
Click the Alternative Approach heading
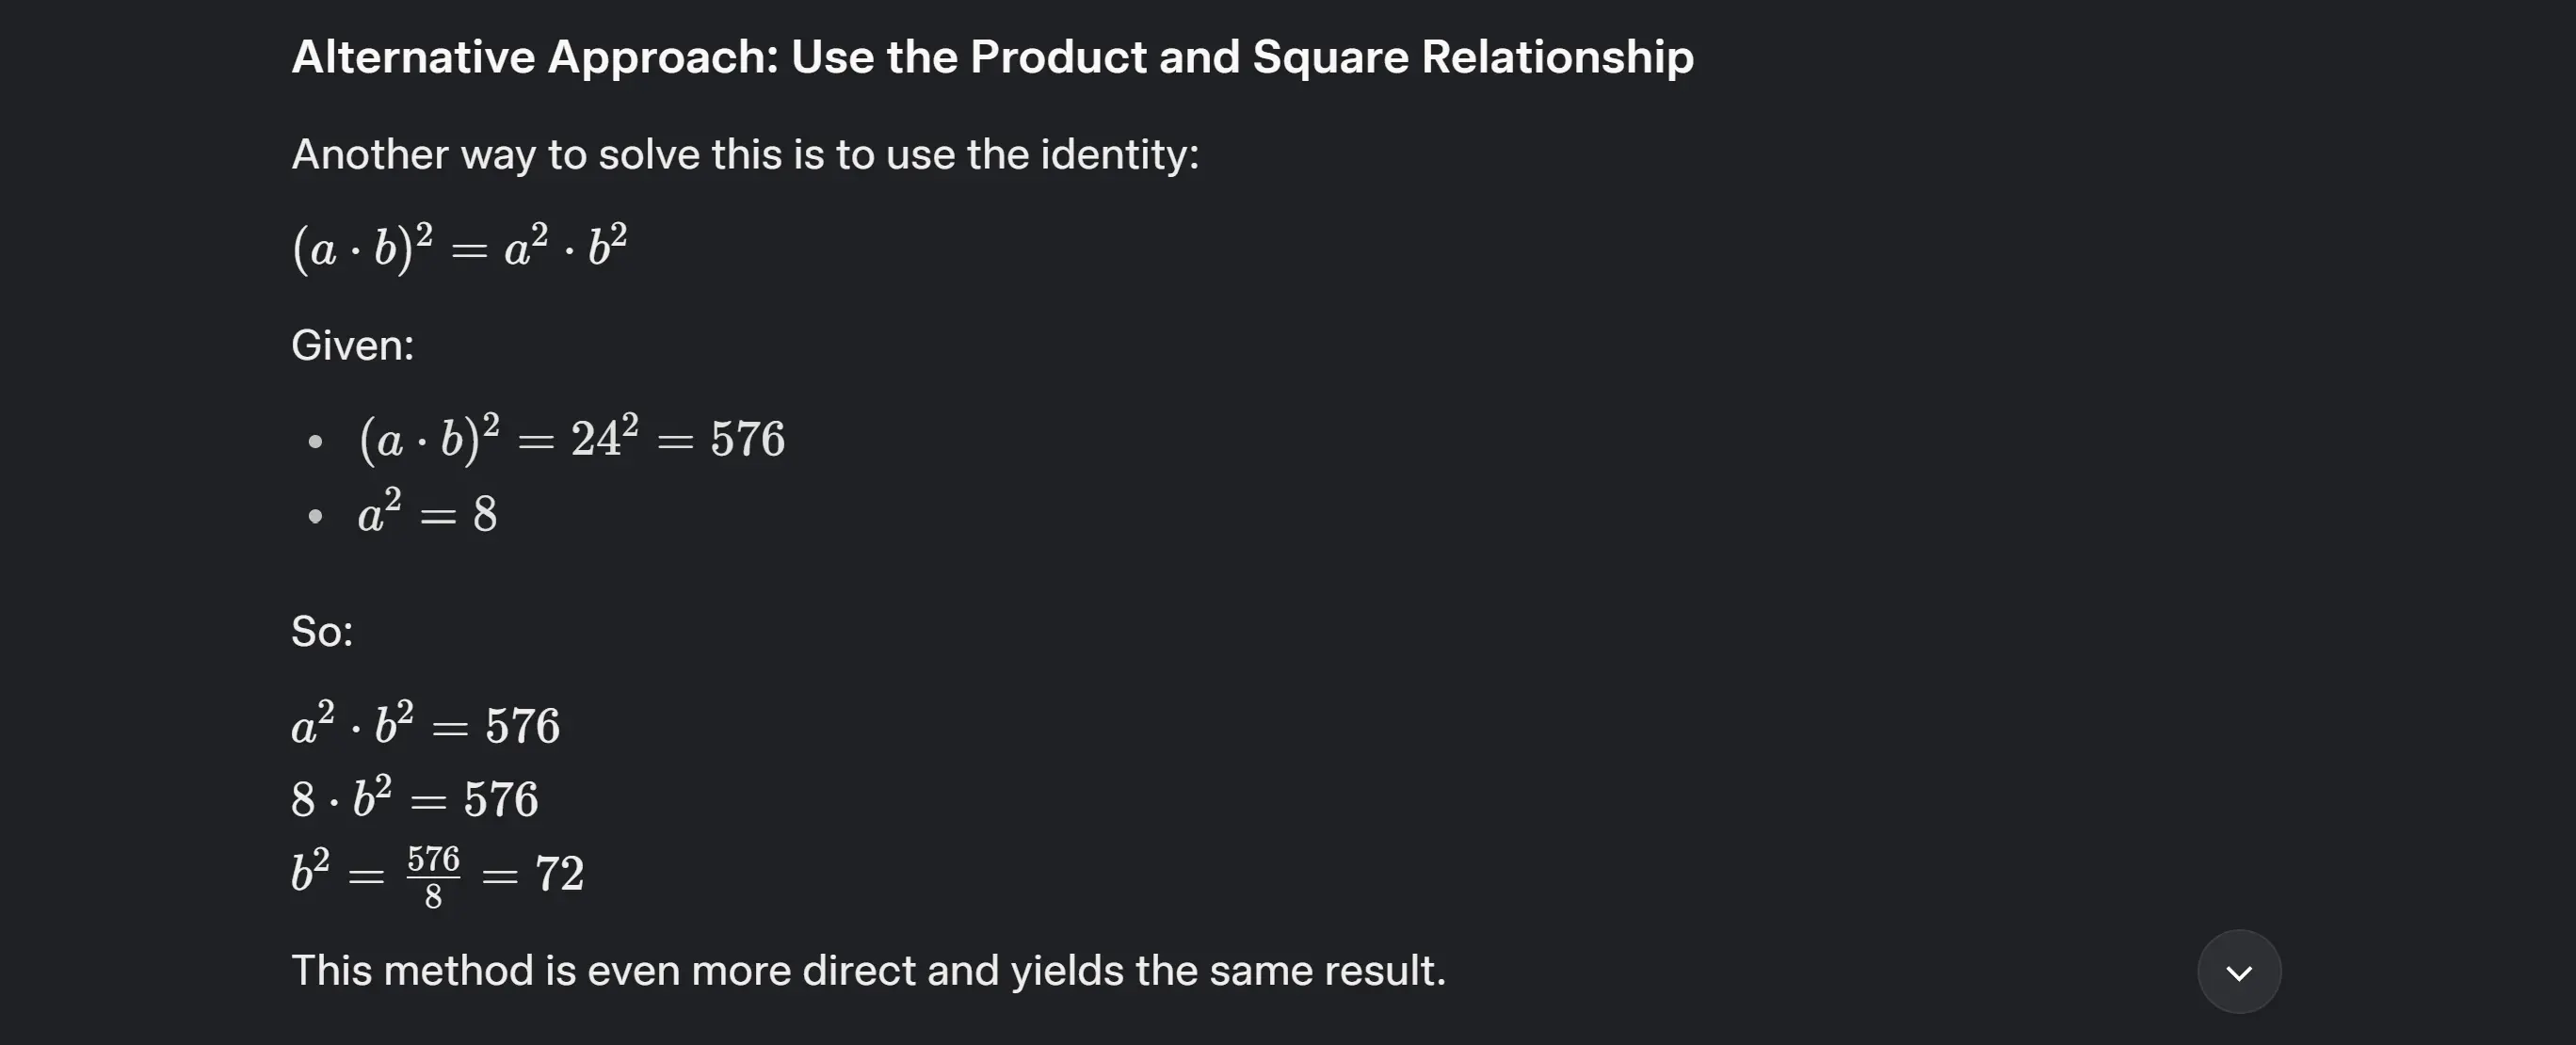(992, 57)
